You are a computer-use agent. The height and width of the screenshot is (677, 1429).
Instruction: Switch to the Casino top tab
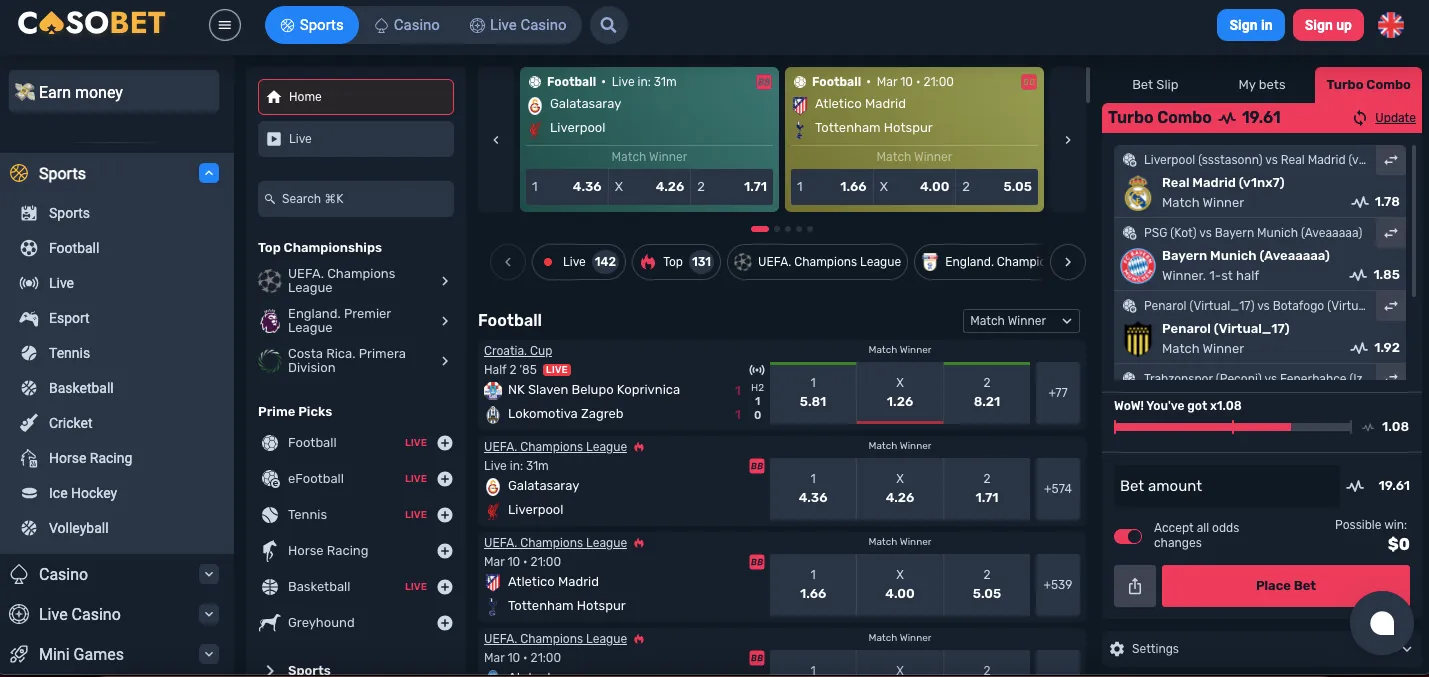pyautogui.click(x=406, y=25)
